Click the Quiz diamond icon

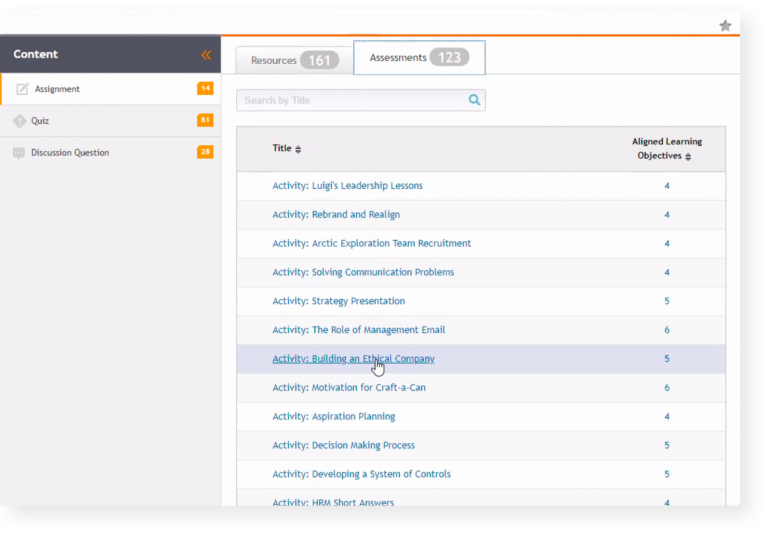(19, 121)
